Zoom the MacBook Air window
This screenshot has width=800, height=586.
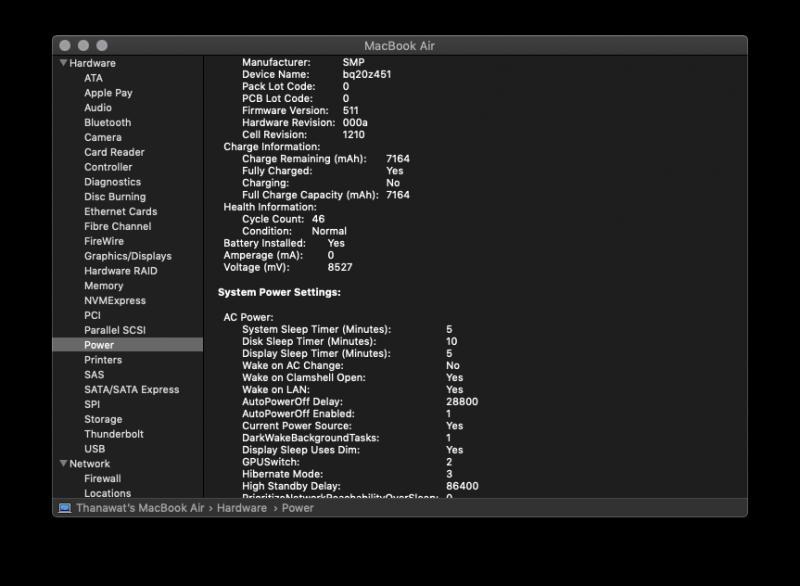[x=102, y=45]
